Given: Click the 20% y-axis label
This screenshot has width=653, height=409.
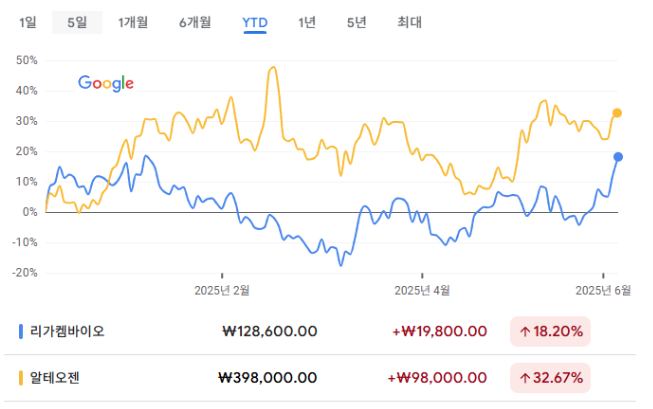Looking at the screenshot, I should pyautogui.click(x=27, y=152).
